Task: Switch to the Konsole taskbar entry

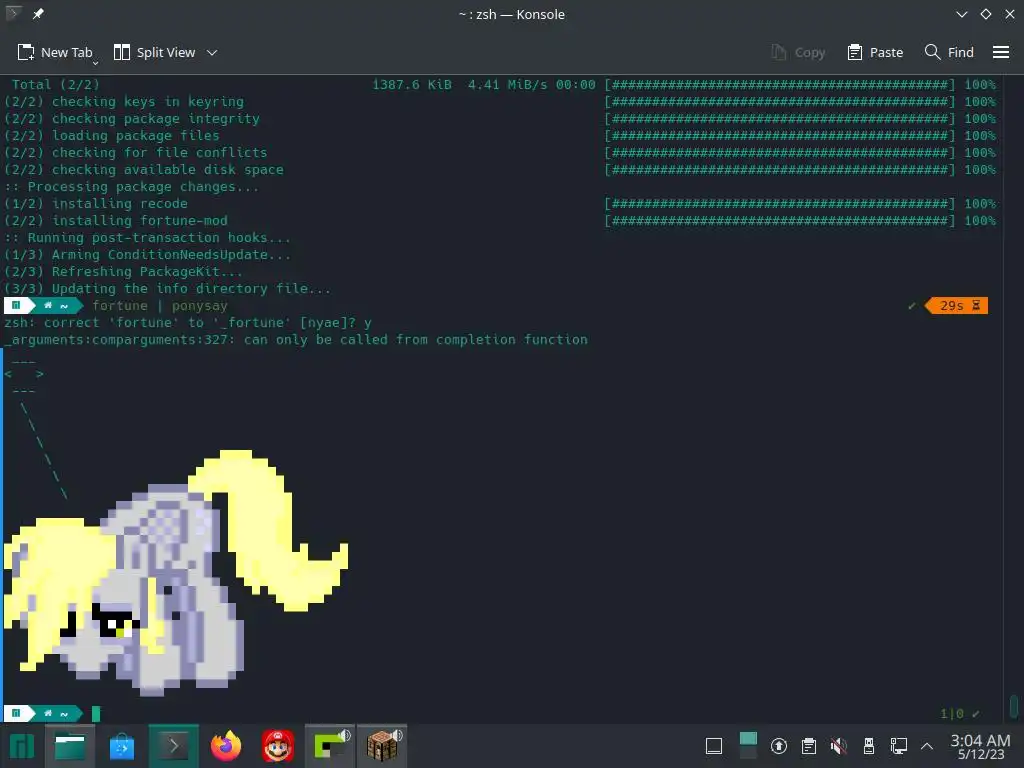Action: click(173, 746)
